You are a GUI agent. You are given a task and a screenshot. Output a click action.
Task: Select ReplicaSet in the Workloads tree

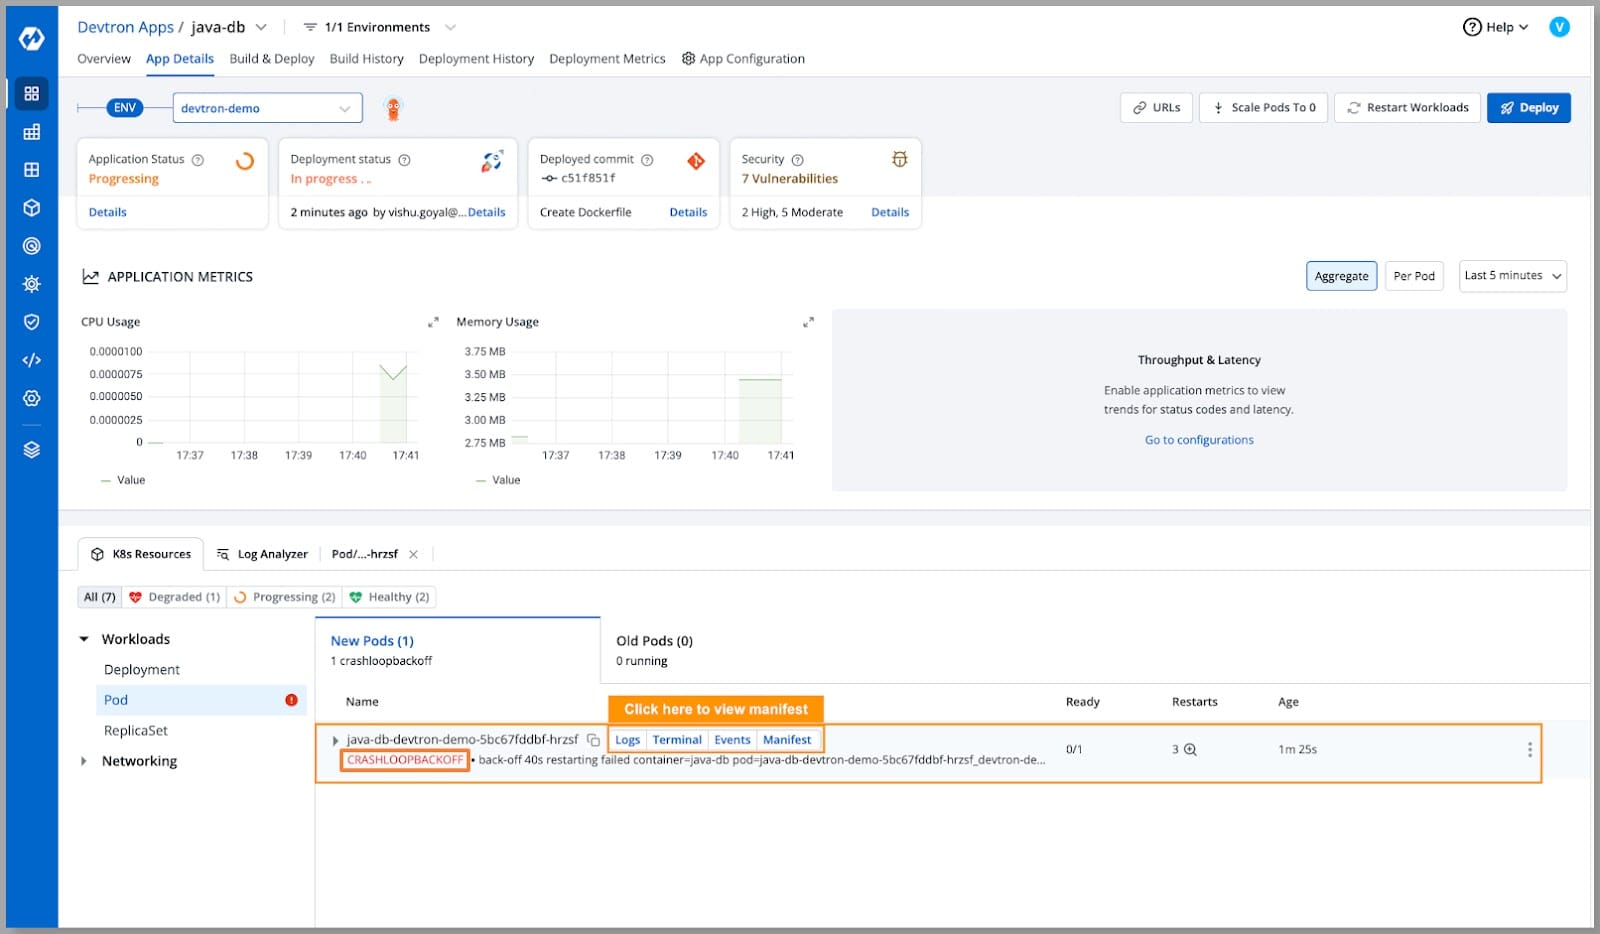pos(136,731)
